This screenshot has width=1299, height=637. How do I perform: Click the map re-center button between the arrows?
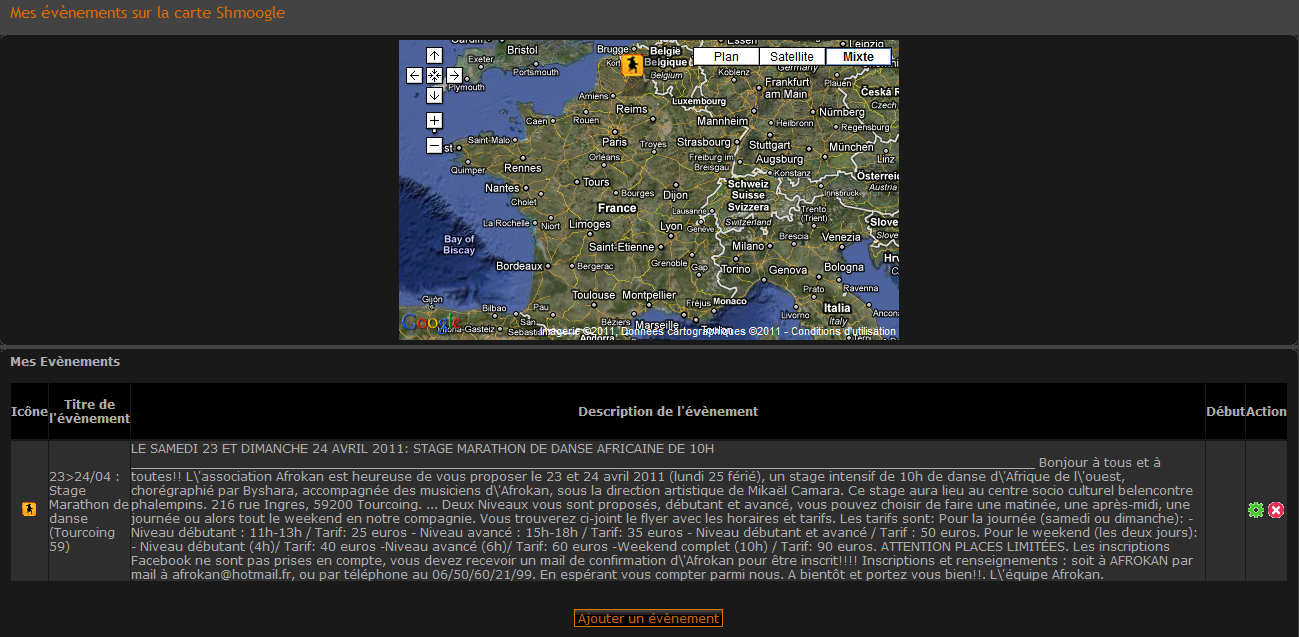pyautogui.click(x=434, y=75)
